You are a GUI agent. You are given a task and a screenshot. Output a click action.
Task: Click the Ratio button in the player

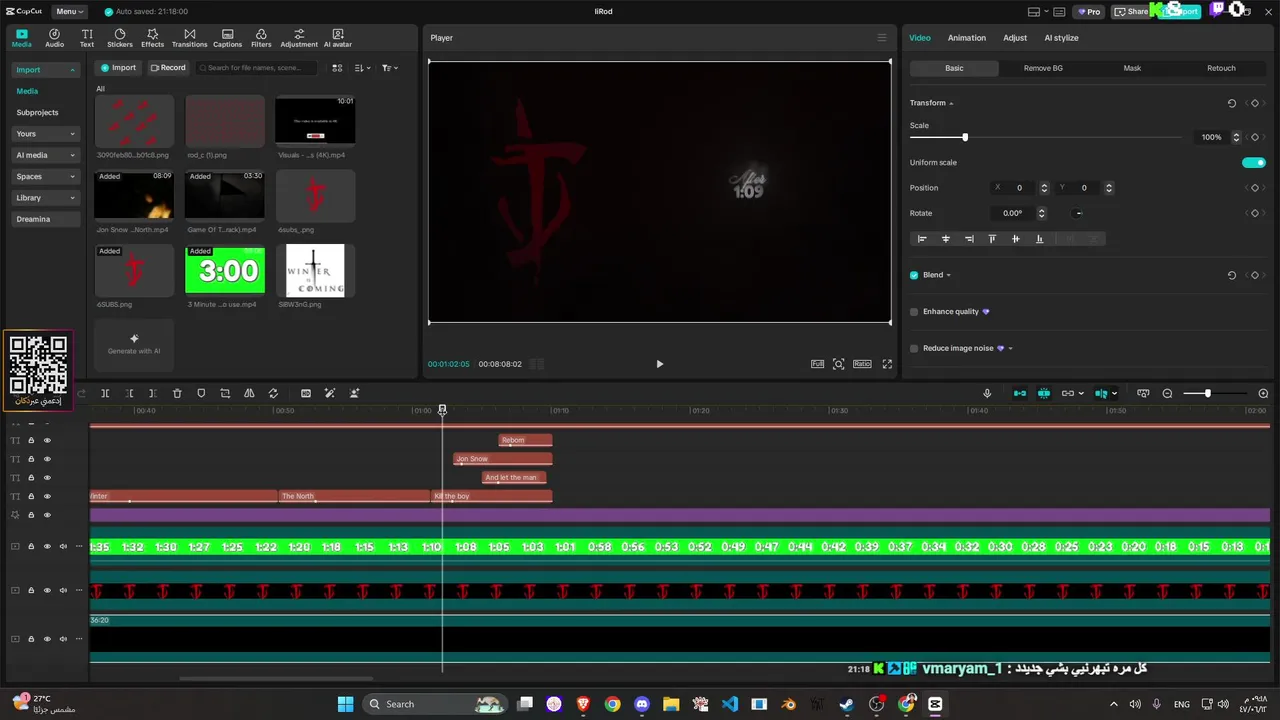[862, 364]
